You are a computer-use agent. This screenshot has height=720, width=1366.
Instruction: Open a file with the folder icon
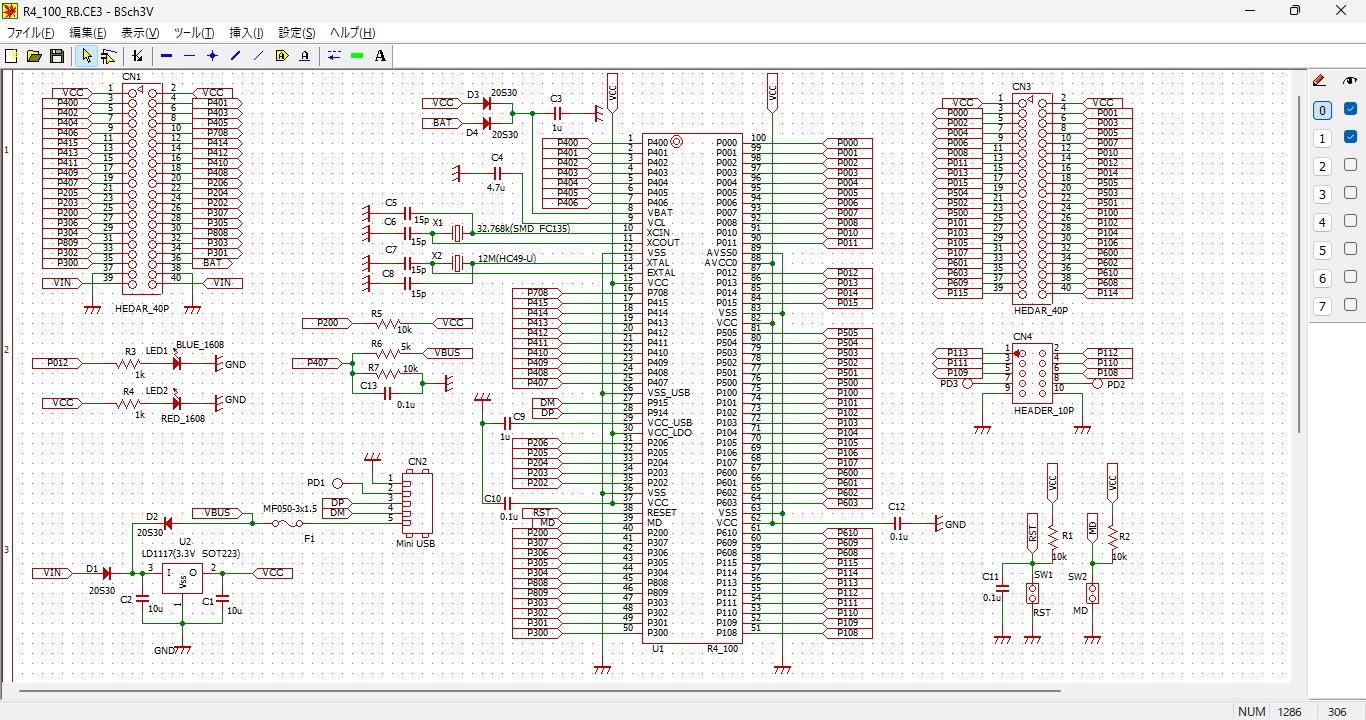tap(34, 56)
